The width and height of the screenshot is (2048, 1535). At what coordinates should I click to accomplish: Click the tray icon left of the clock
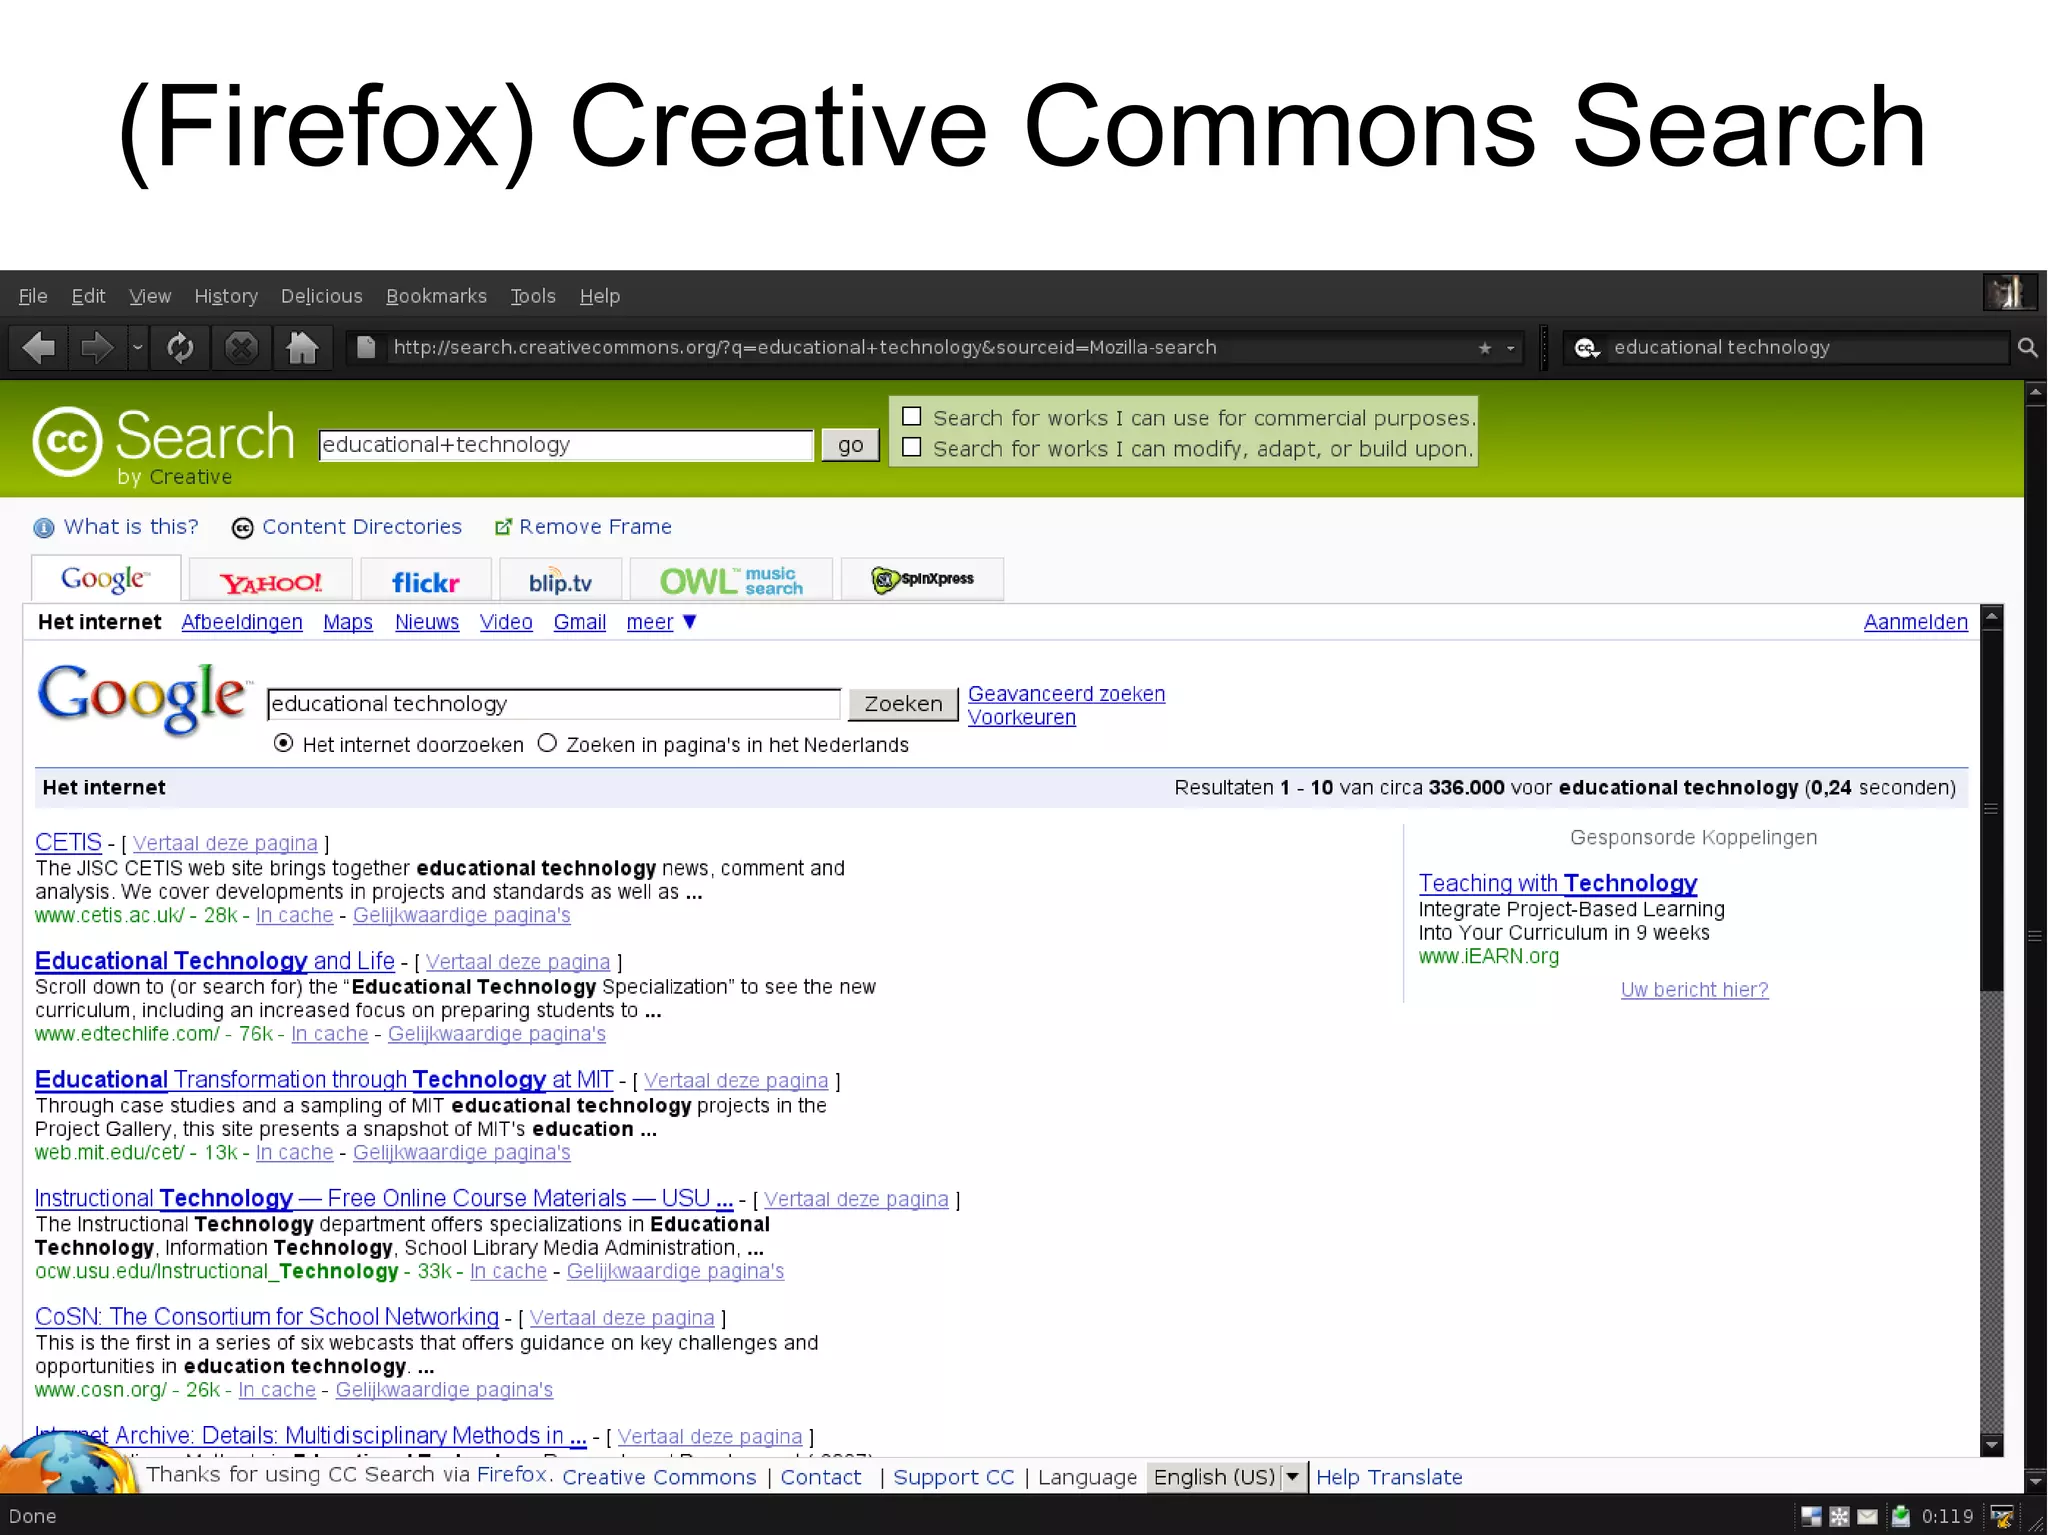(x=1900, y=1517)
